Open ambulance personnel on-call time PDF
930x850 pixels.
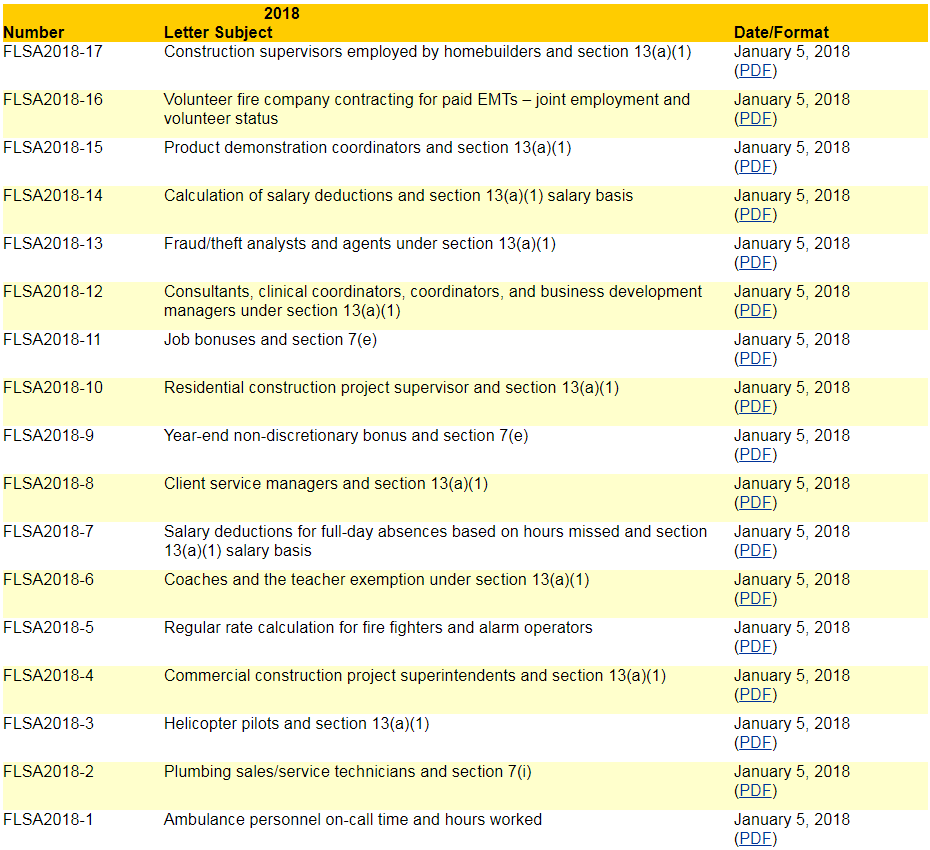(755, 839)
